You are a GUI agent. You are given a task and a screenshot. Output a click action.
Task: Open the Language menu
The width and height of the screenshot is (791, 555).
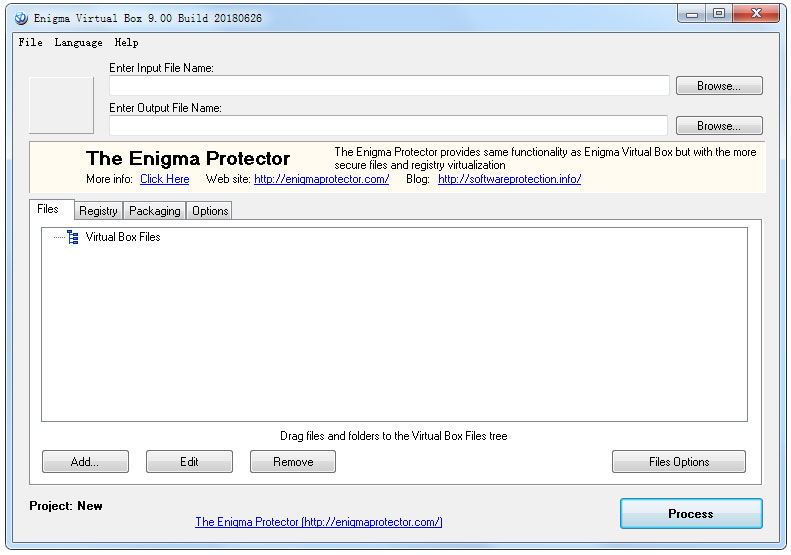[78, 42]
